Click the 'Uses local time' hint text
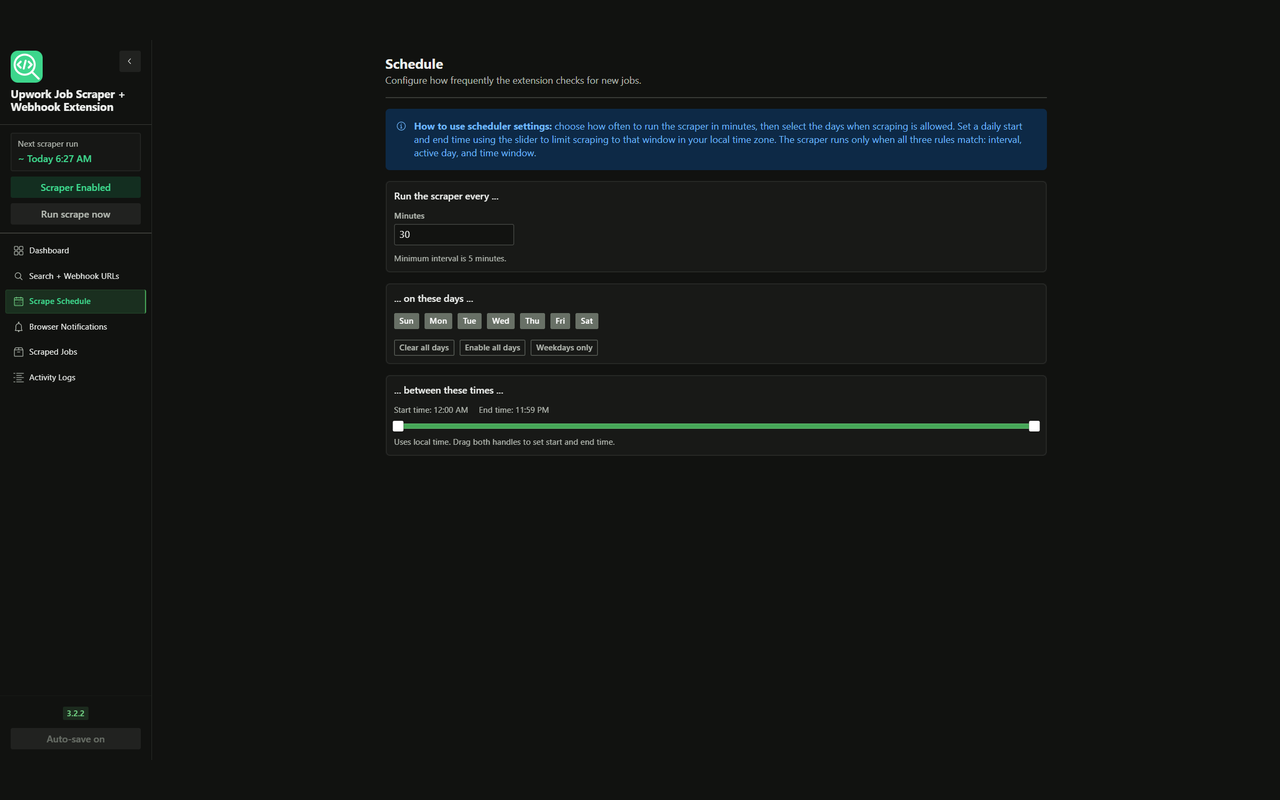 coord(504,442)
